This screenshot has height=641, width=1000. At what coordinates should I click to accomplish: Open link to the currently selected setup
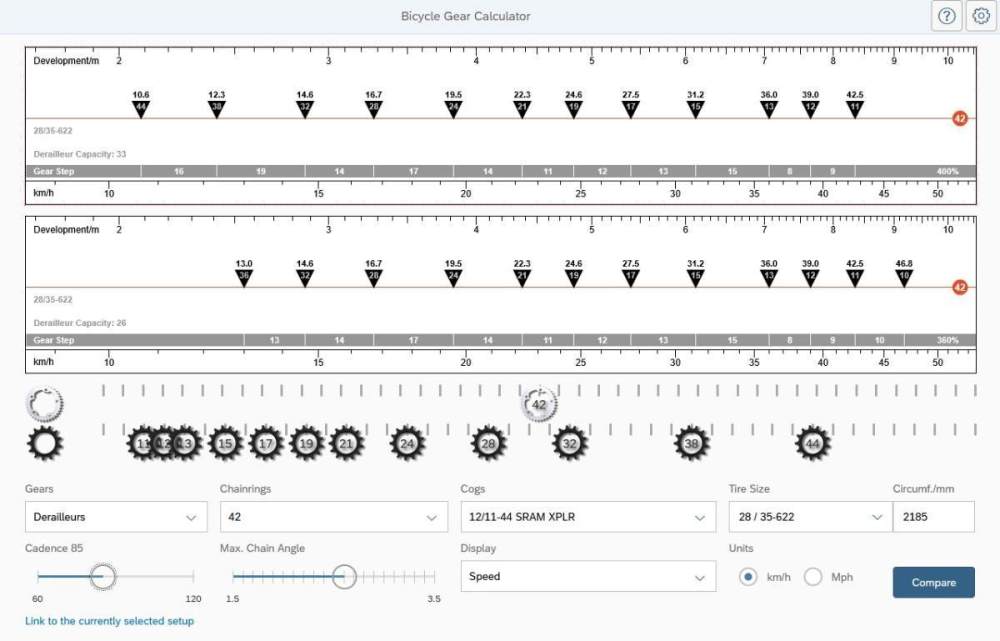[110, 621]
